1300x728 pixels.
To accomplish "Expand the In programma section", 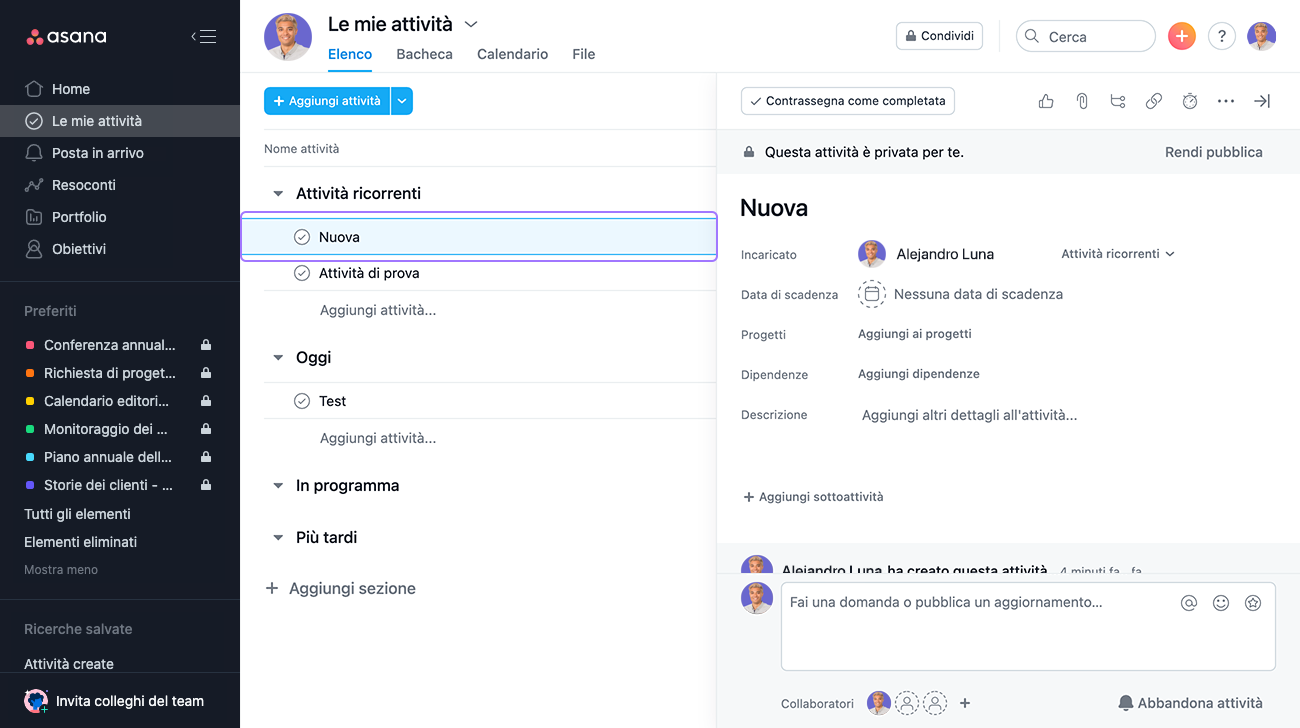I will (278, 485).
